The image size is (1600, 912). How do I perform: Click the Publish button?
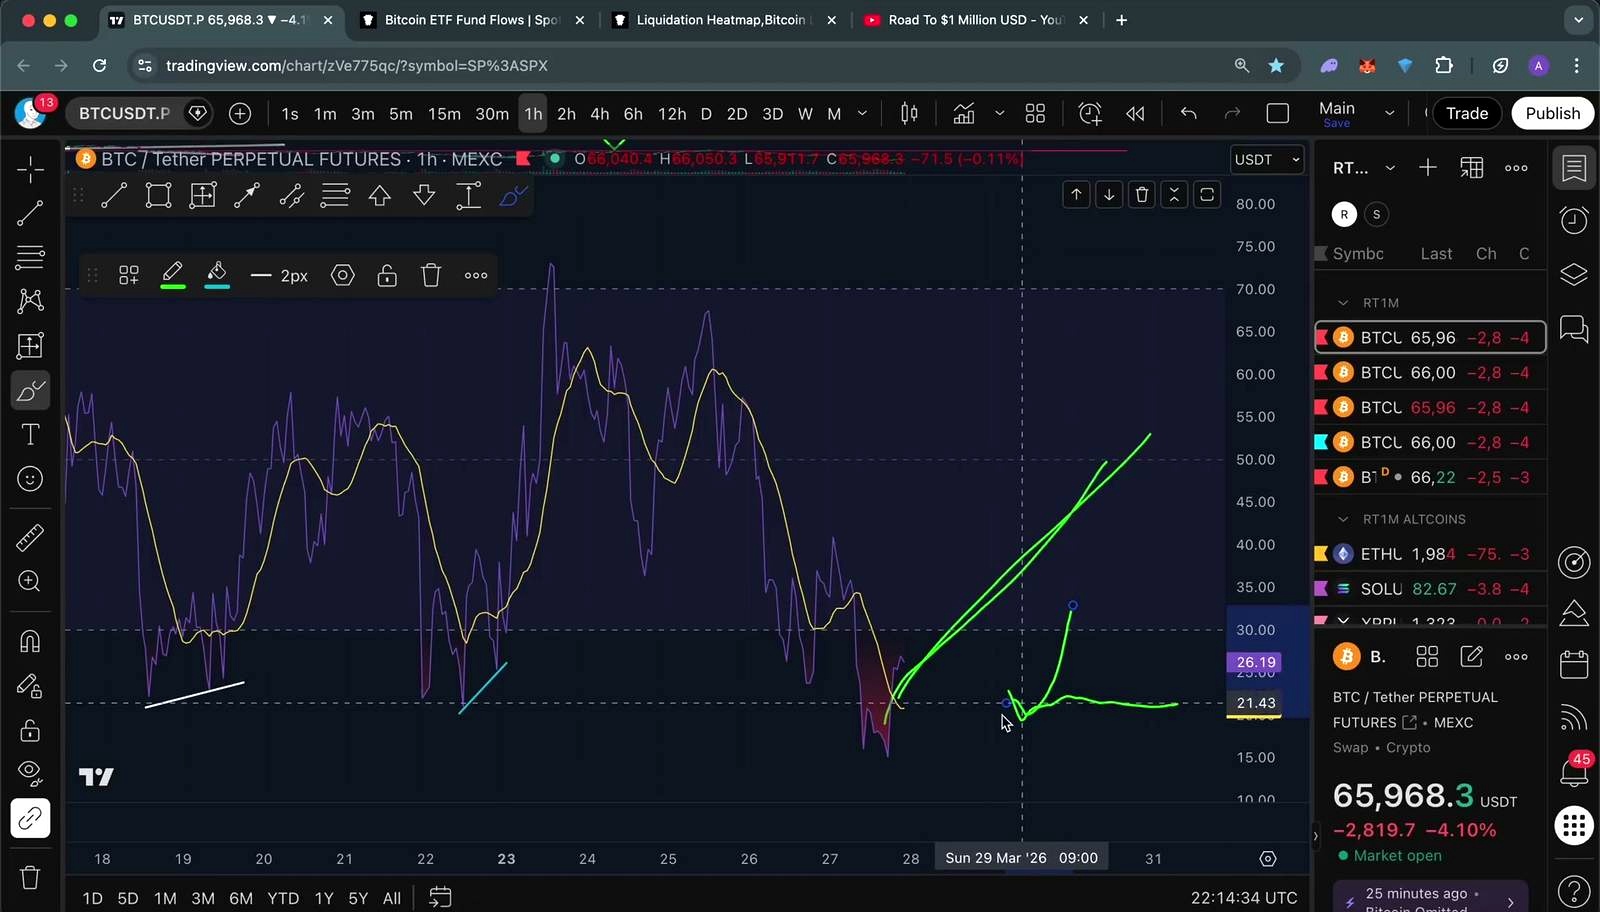pos(1553,113)
